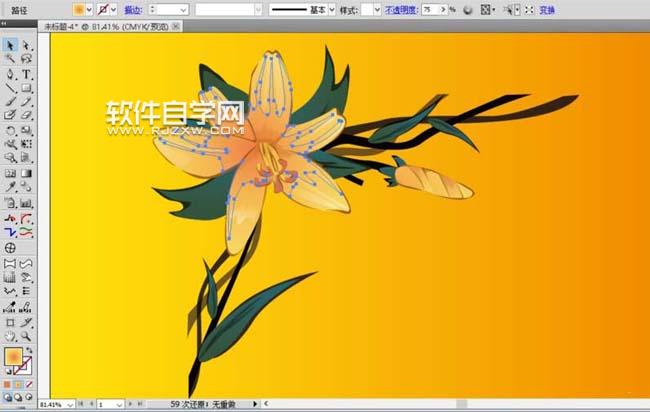
Task: Pick the Line Segment tool
Action: pos(10,88)
